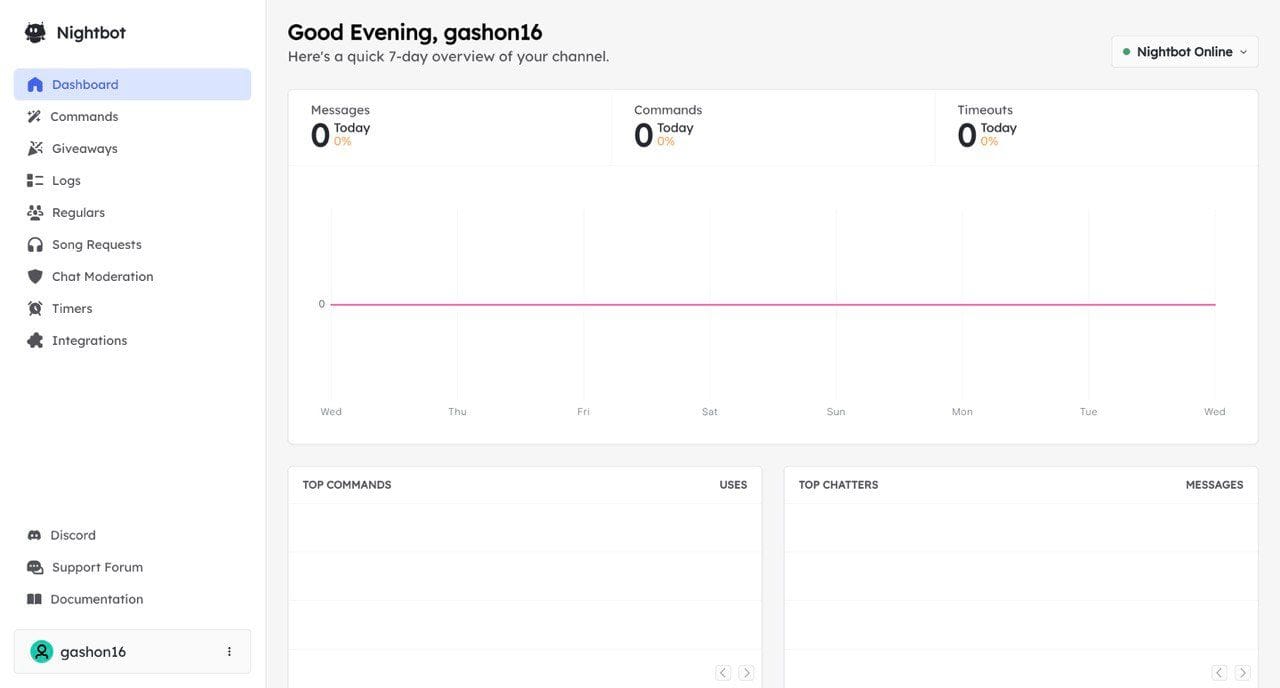Click the Timers alarm clock icon
Image resolution: width=1280 pixels, height=688 pixels.
tap(35, 309)
